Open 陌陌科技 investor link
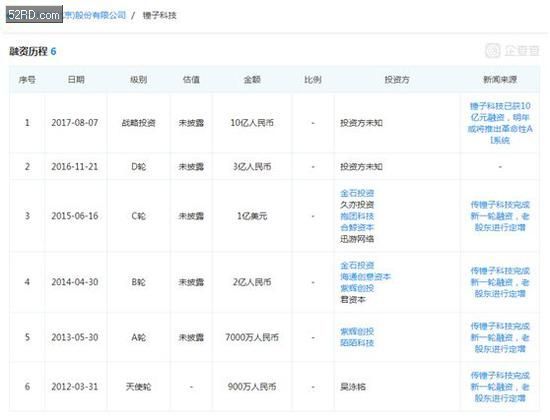The height and width of the screenshot is (420, 550). [357, 343]
